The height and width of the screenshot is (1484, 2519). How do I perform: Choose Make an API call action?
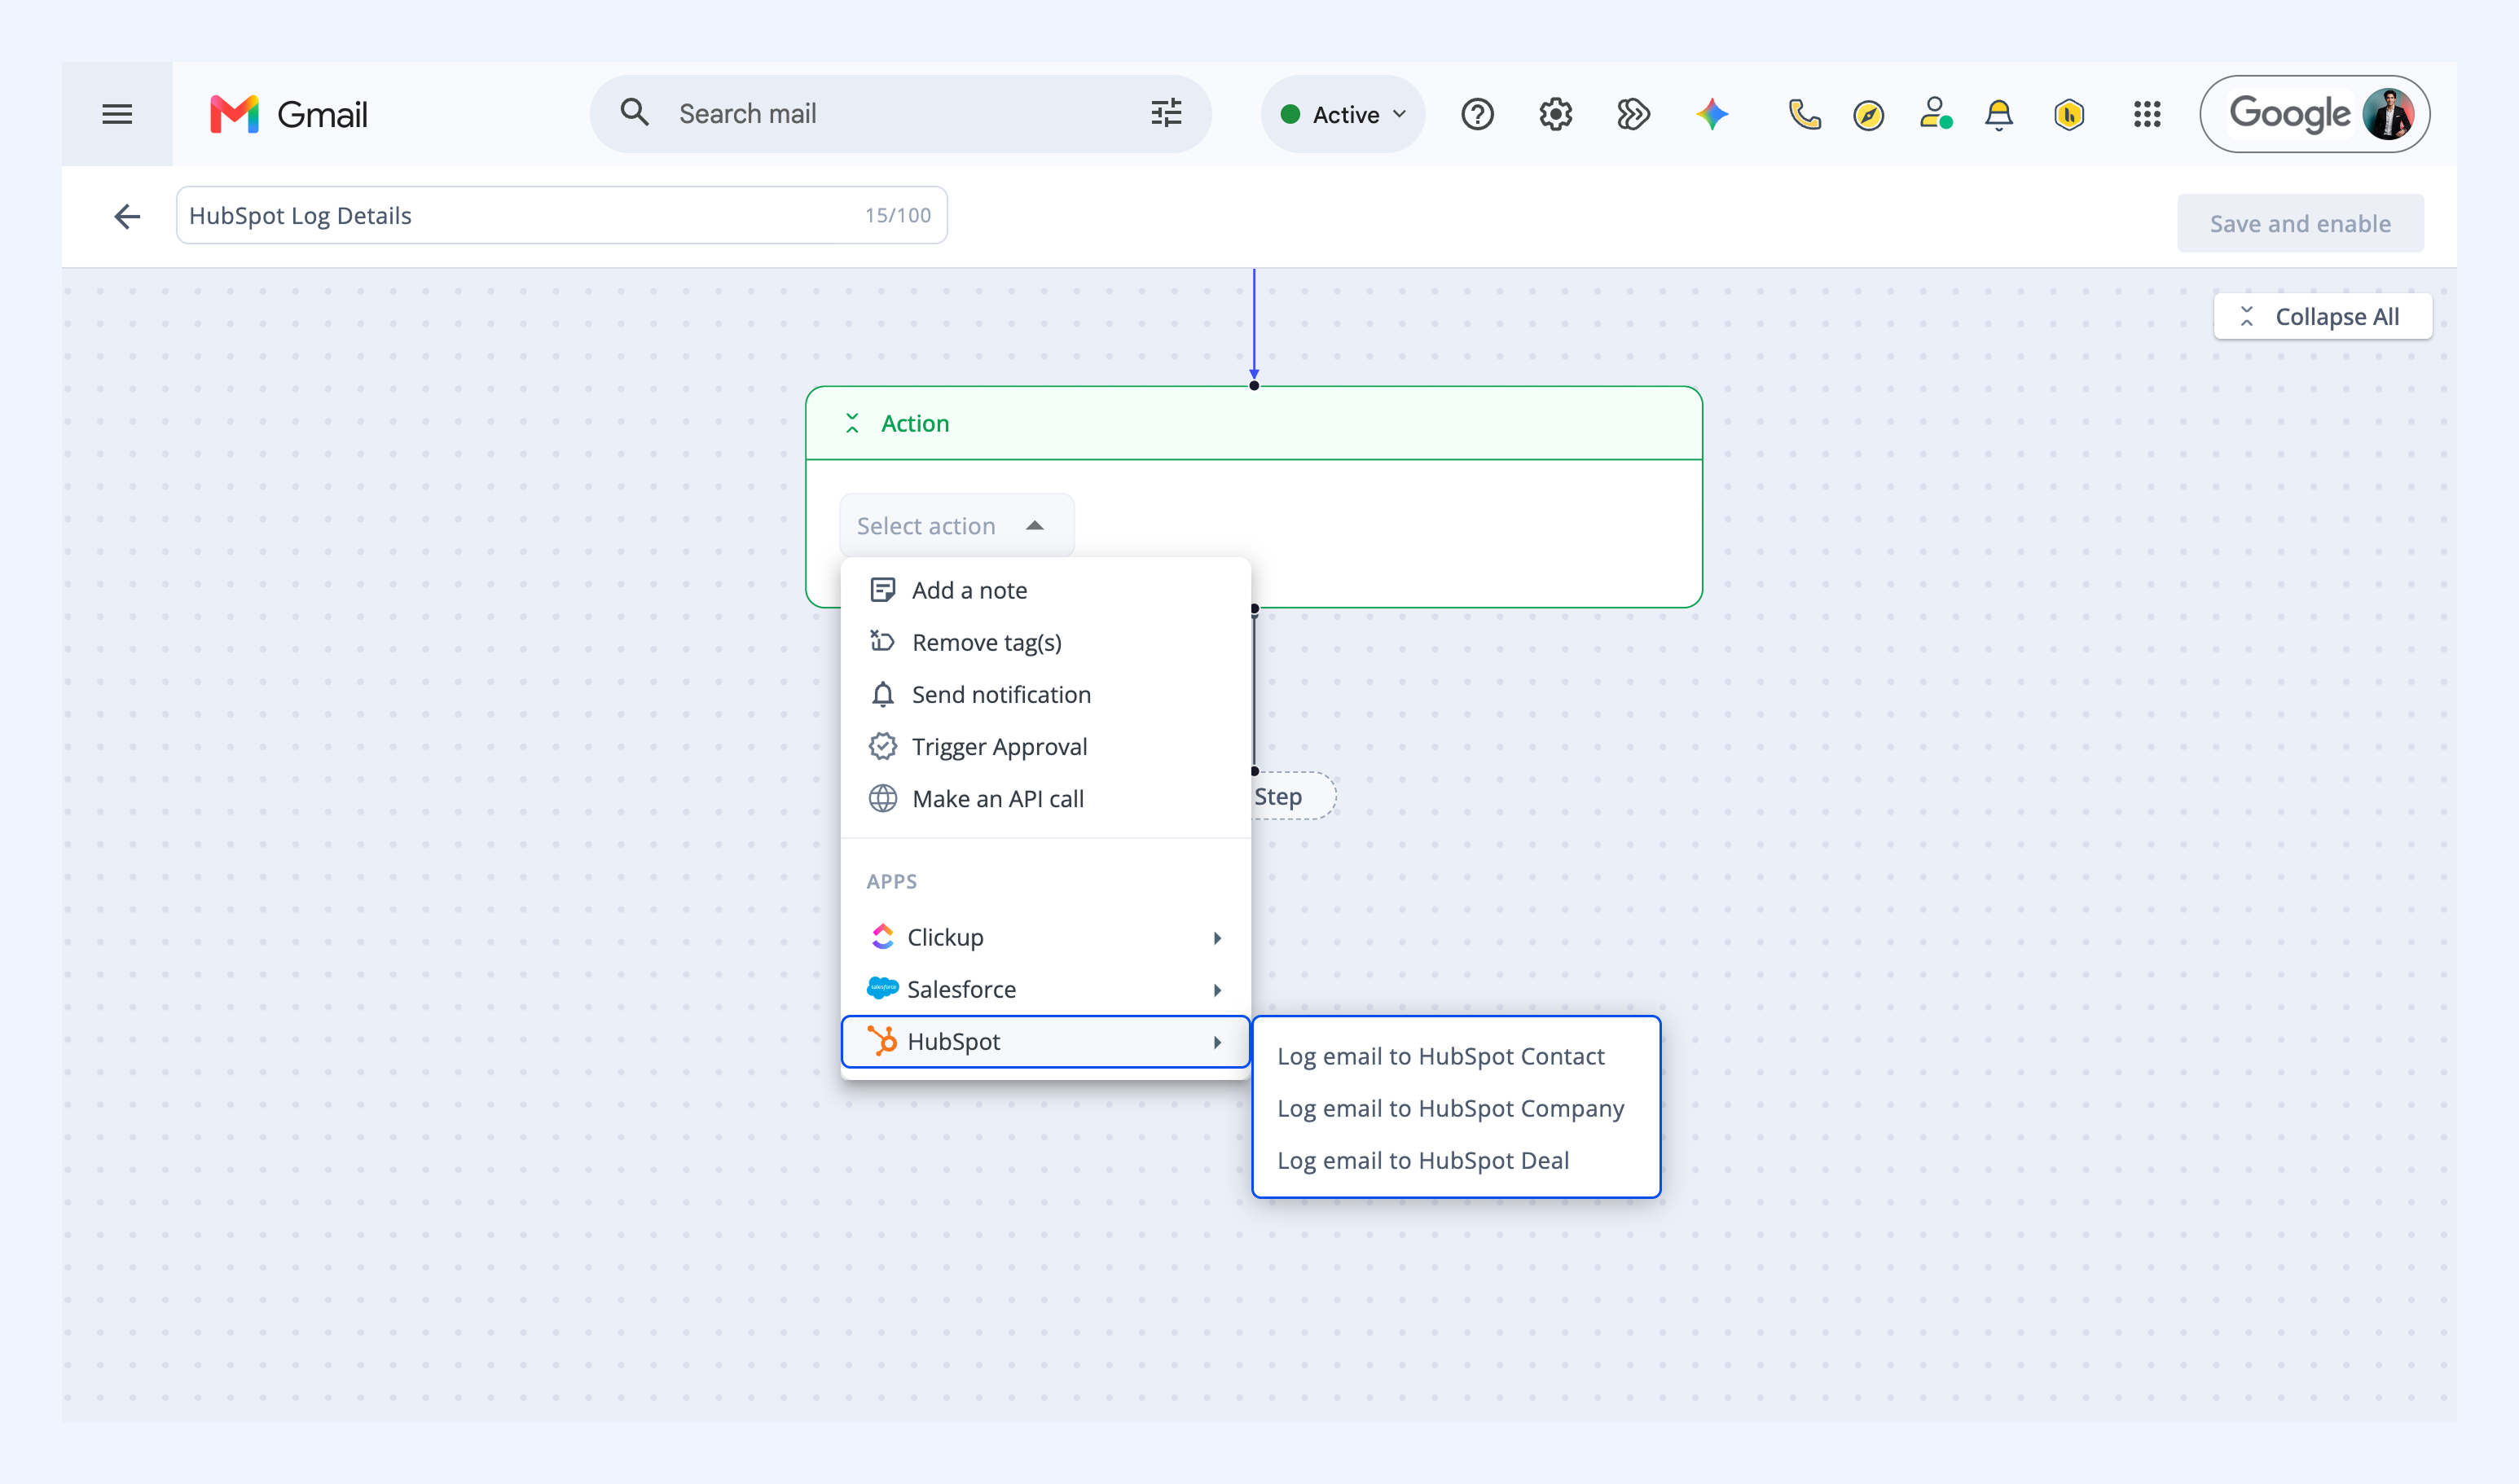[x=1046, y=798]
